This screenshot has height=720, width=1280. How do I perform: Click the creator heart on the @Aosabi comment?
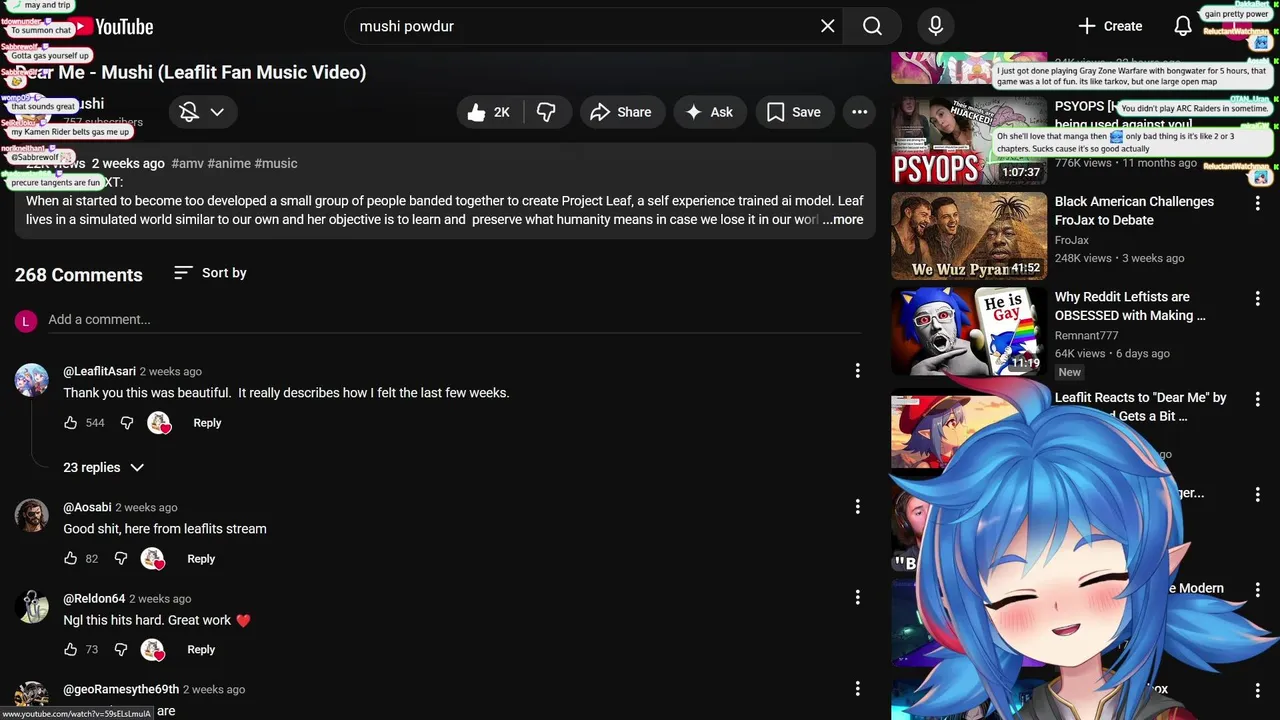(x=153, y=559)
